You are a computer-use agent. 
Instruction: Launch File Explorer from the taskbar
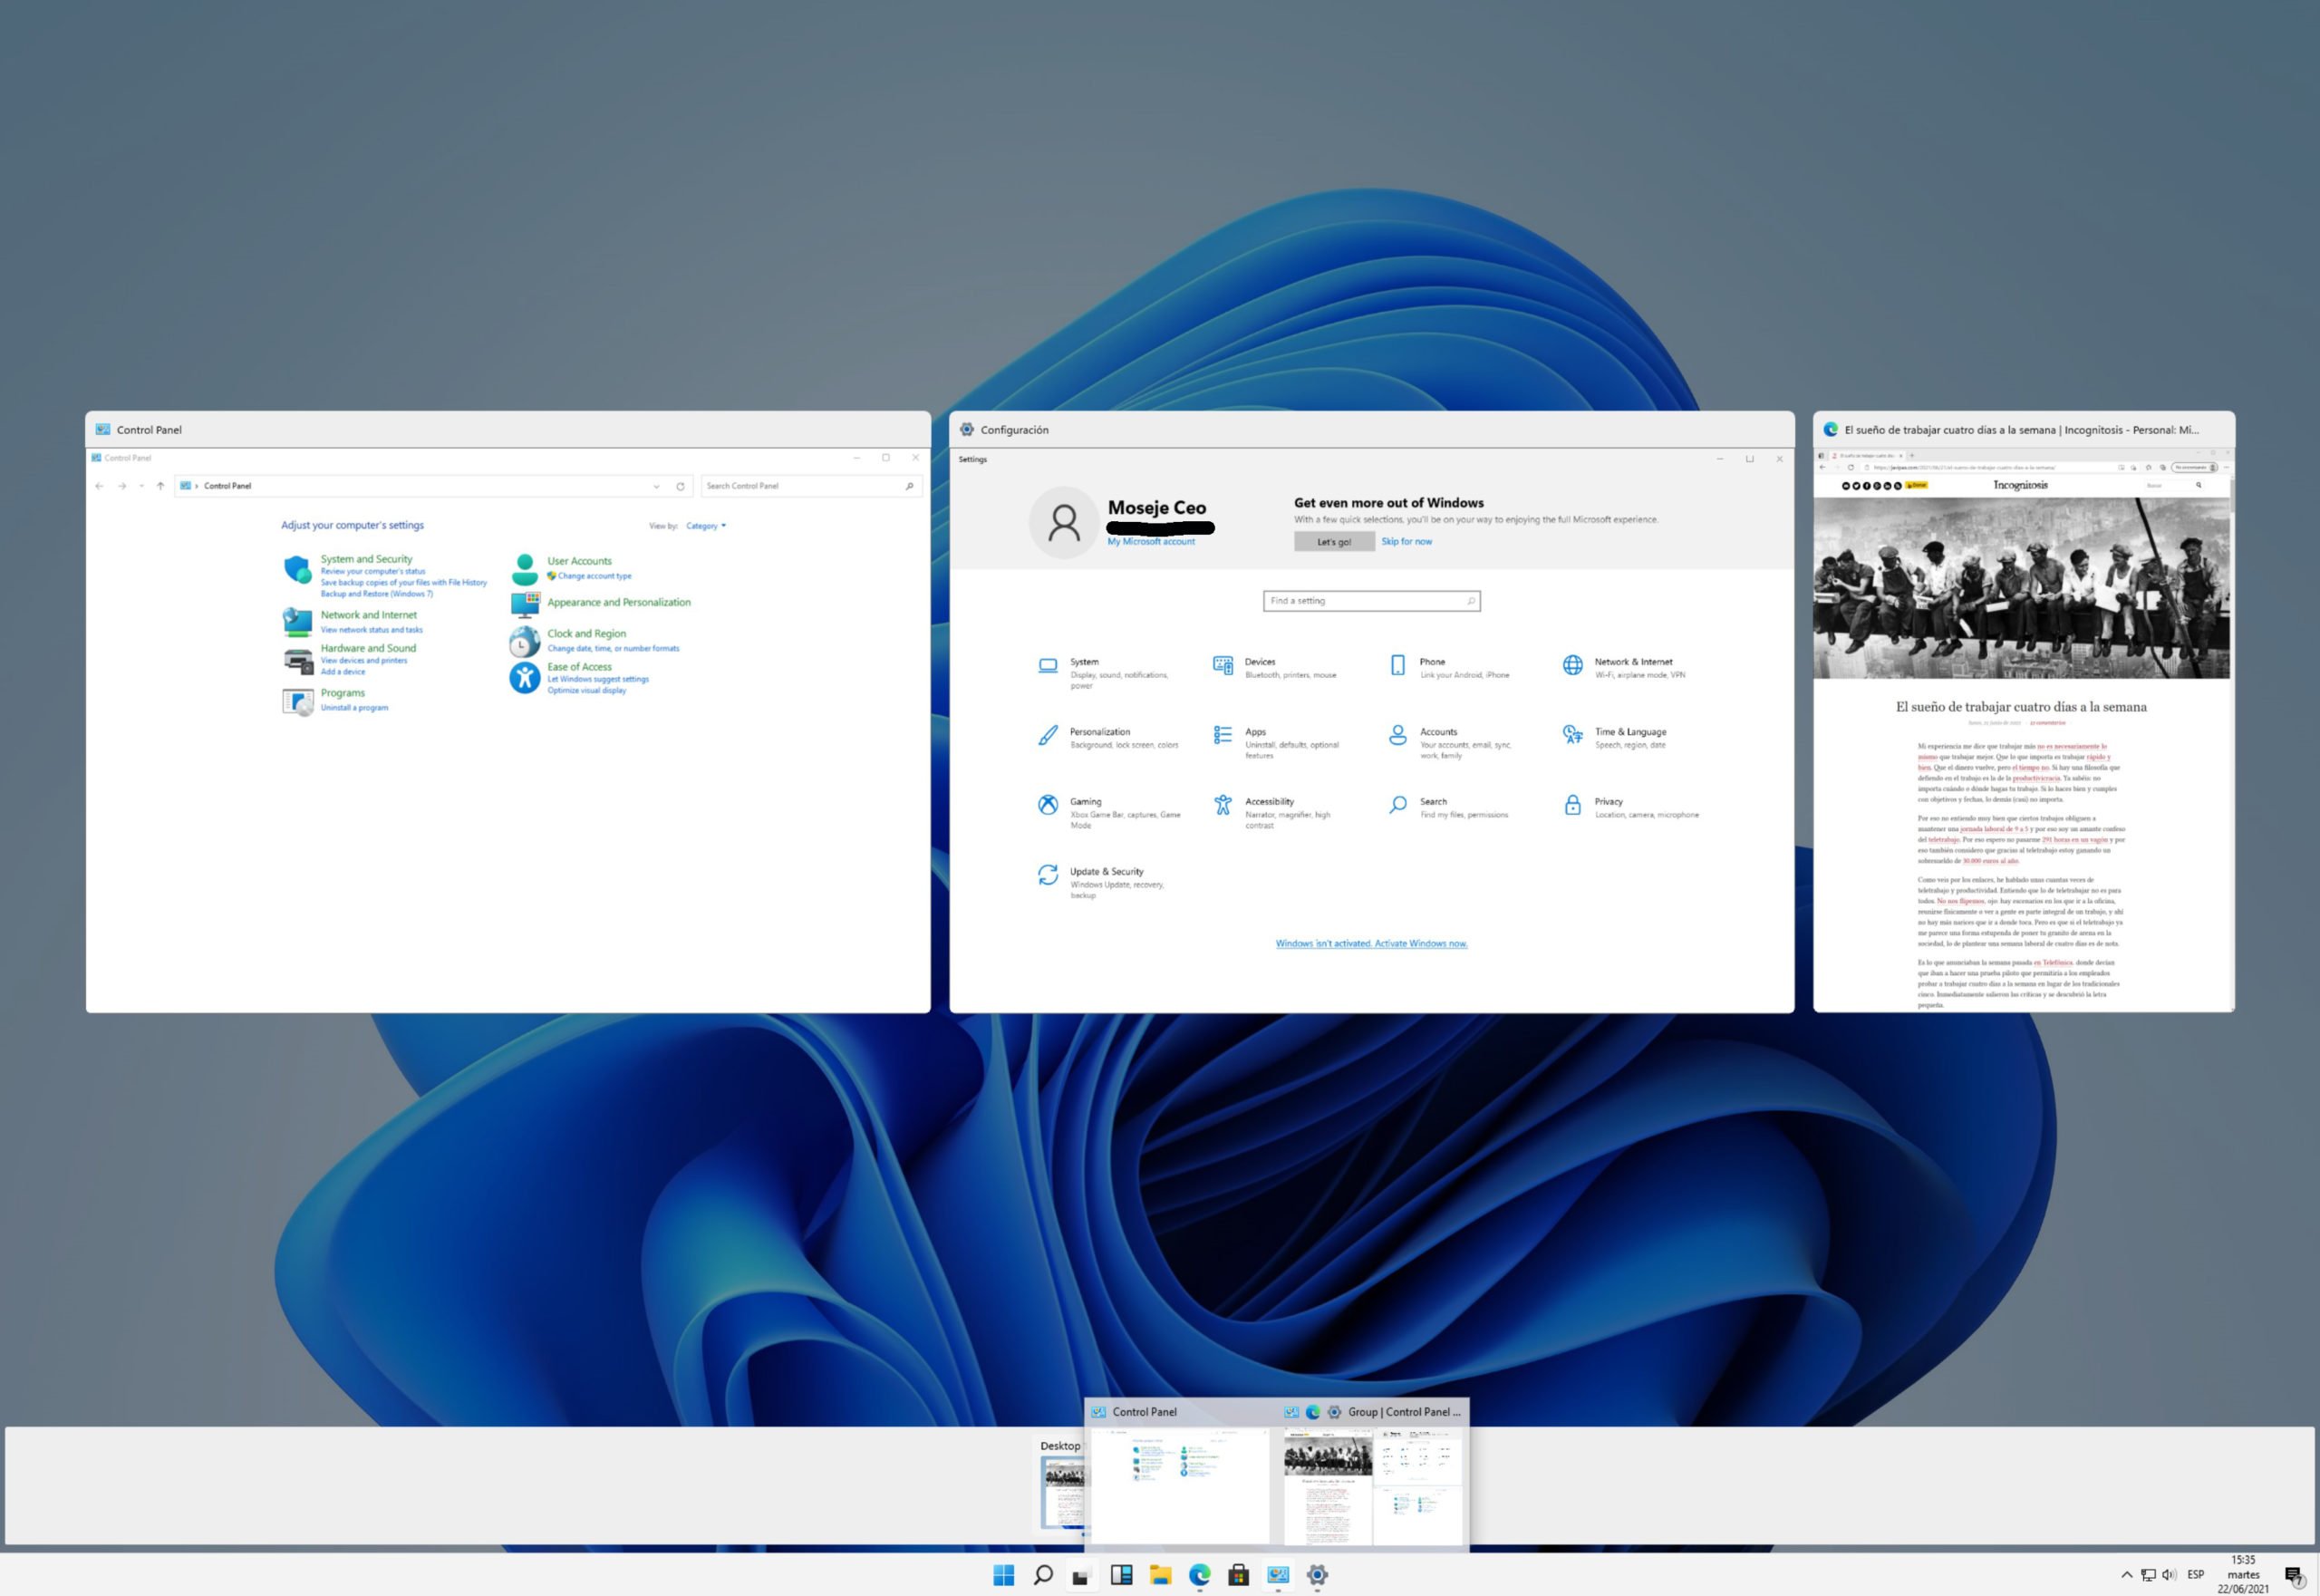tap(1160, 1575)
